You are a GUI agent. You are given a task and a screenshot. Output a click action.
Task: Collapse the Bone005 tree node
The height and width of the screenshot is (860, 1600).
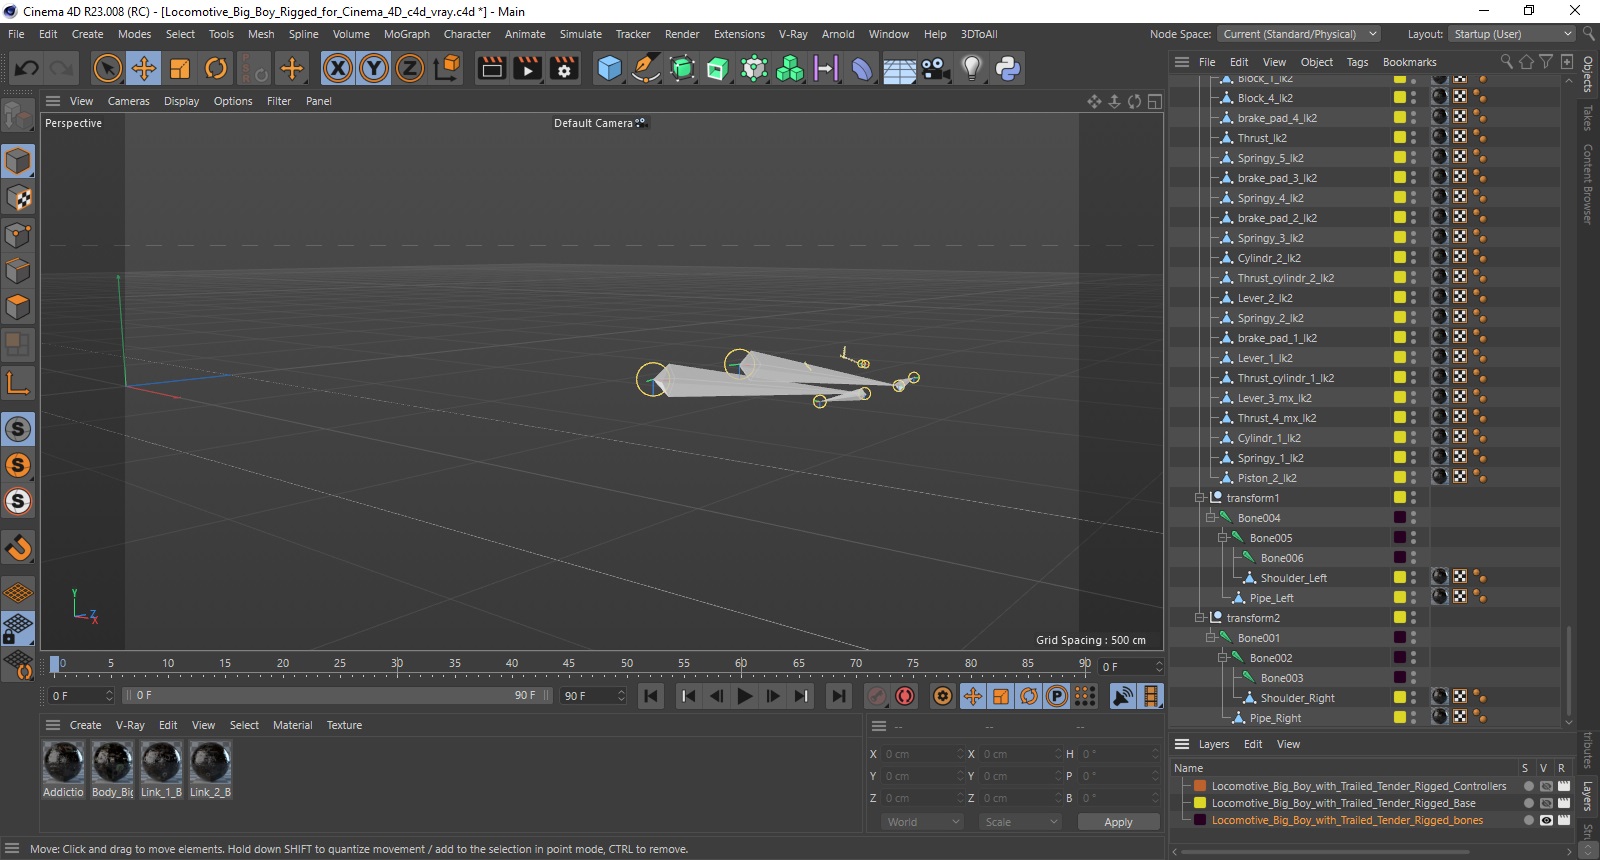tap(1222, 537)
